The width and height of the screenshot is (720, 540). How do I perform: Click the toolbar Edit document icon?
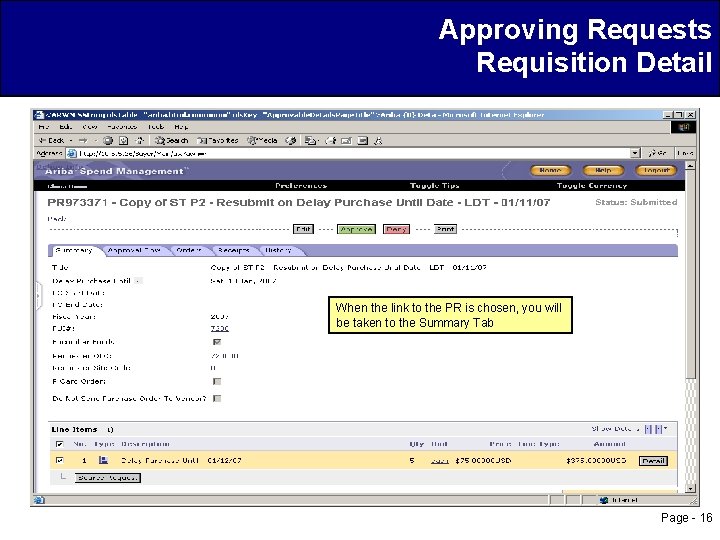point(346,141)
